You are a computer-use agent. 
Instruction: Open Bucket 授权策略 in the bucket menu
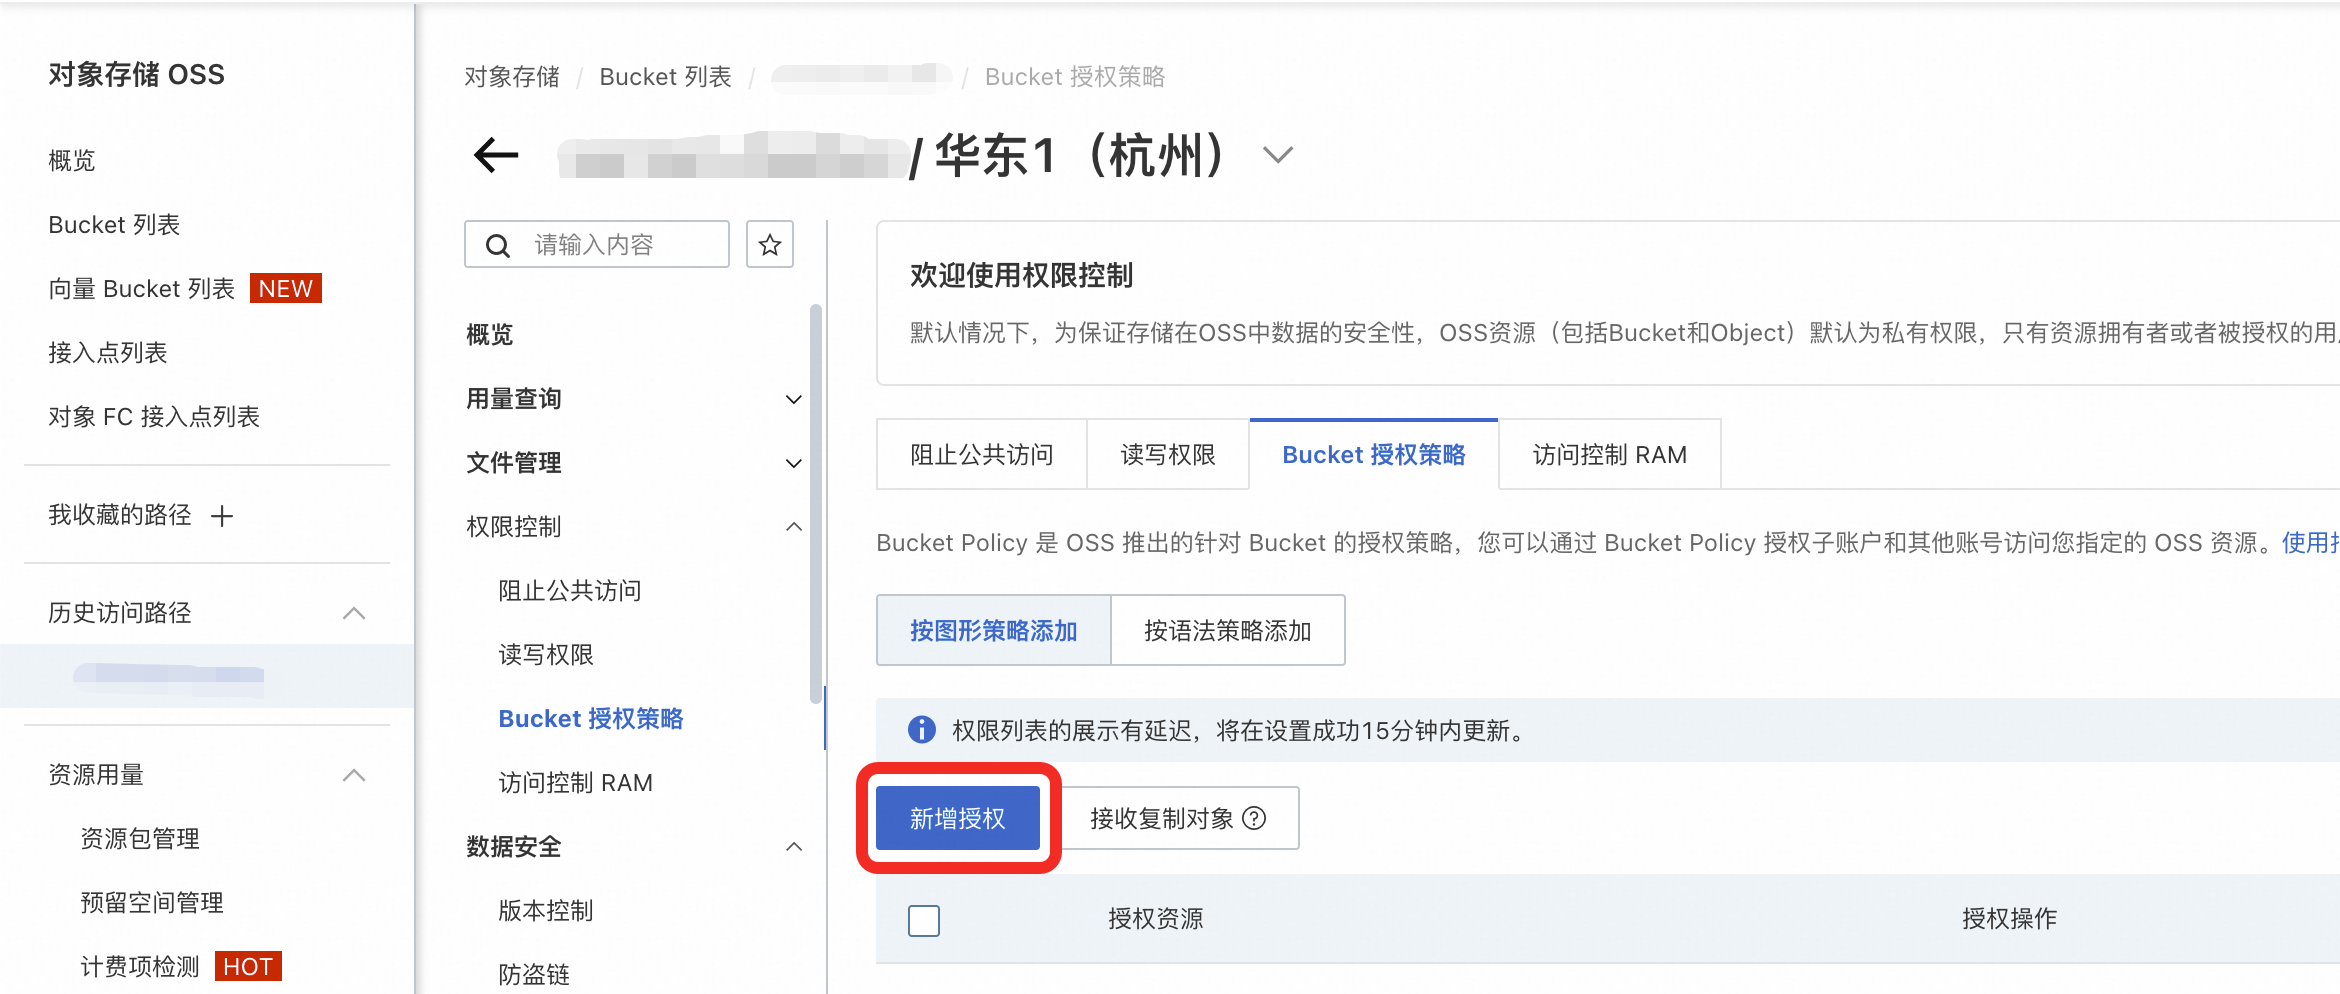click(591, 719)
